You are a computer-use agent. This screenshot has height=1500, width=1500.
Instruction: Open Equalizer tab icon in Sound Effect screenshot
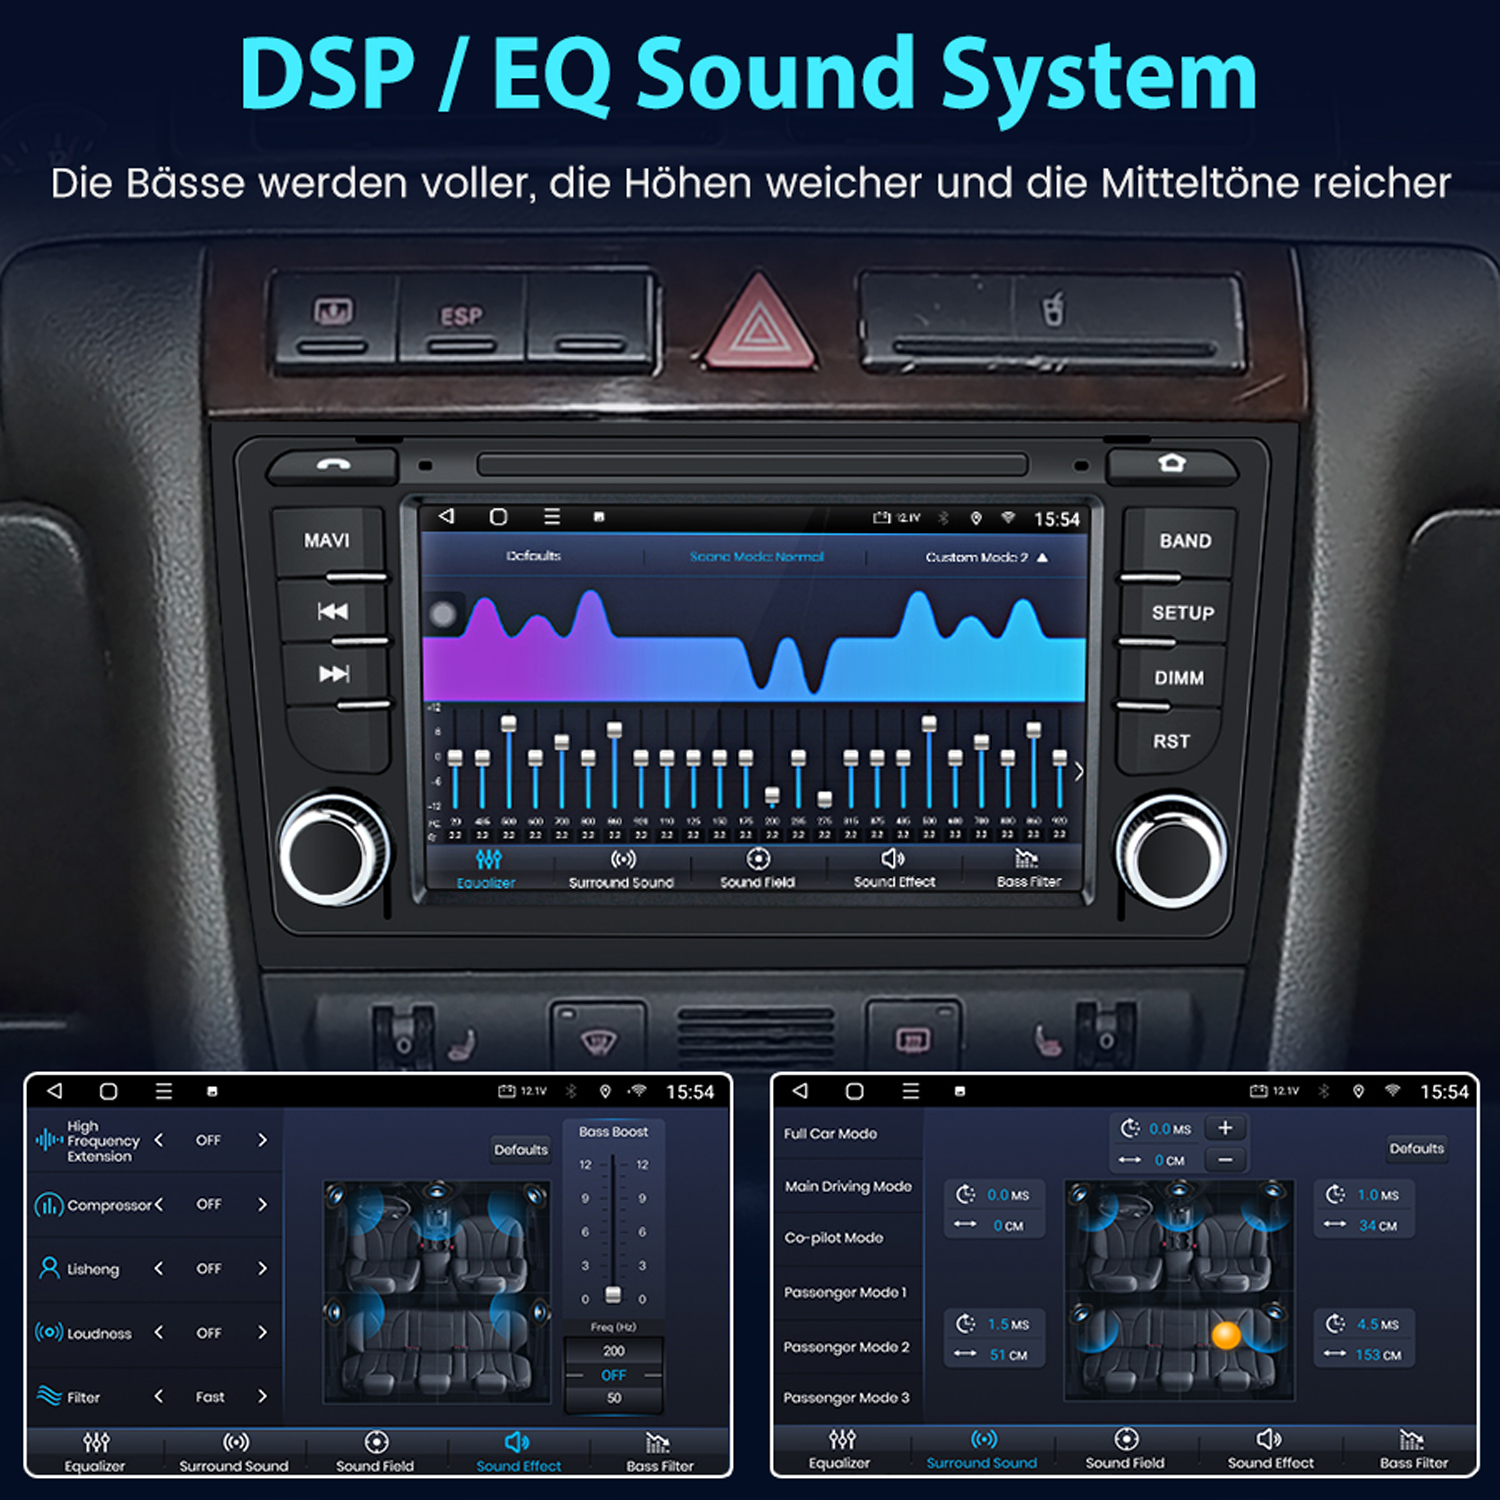tap(96, 1442)
